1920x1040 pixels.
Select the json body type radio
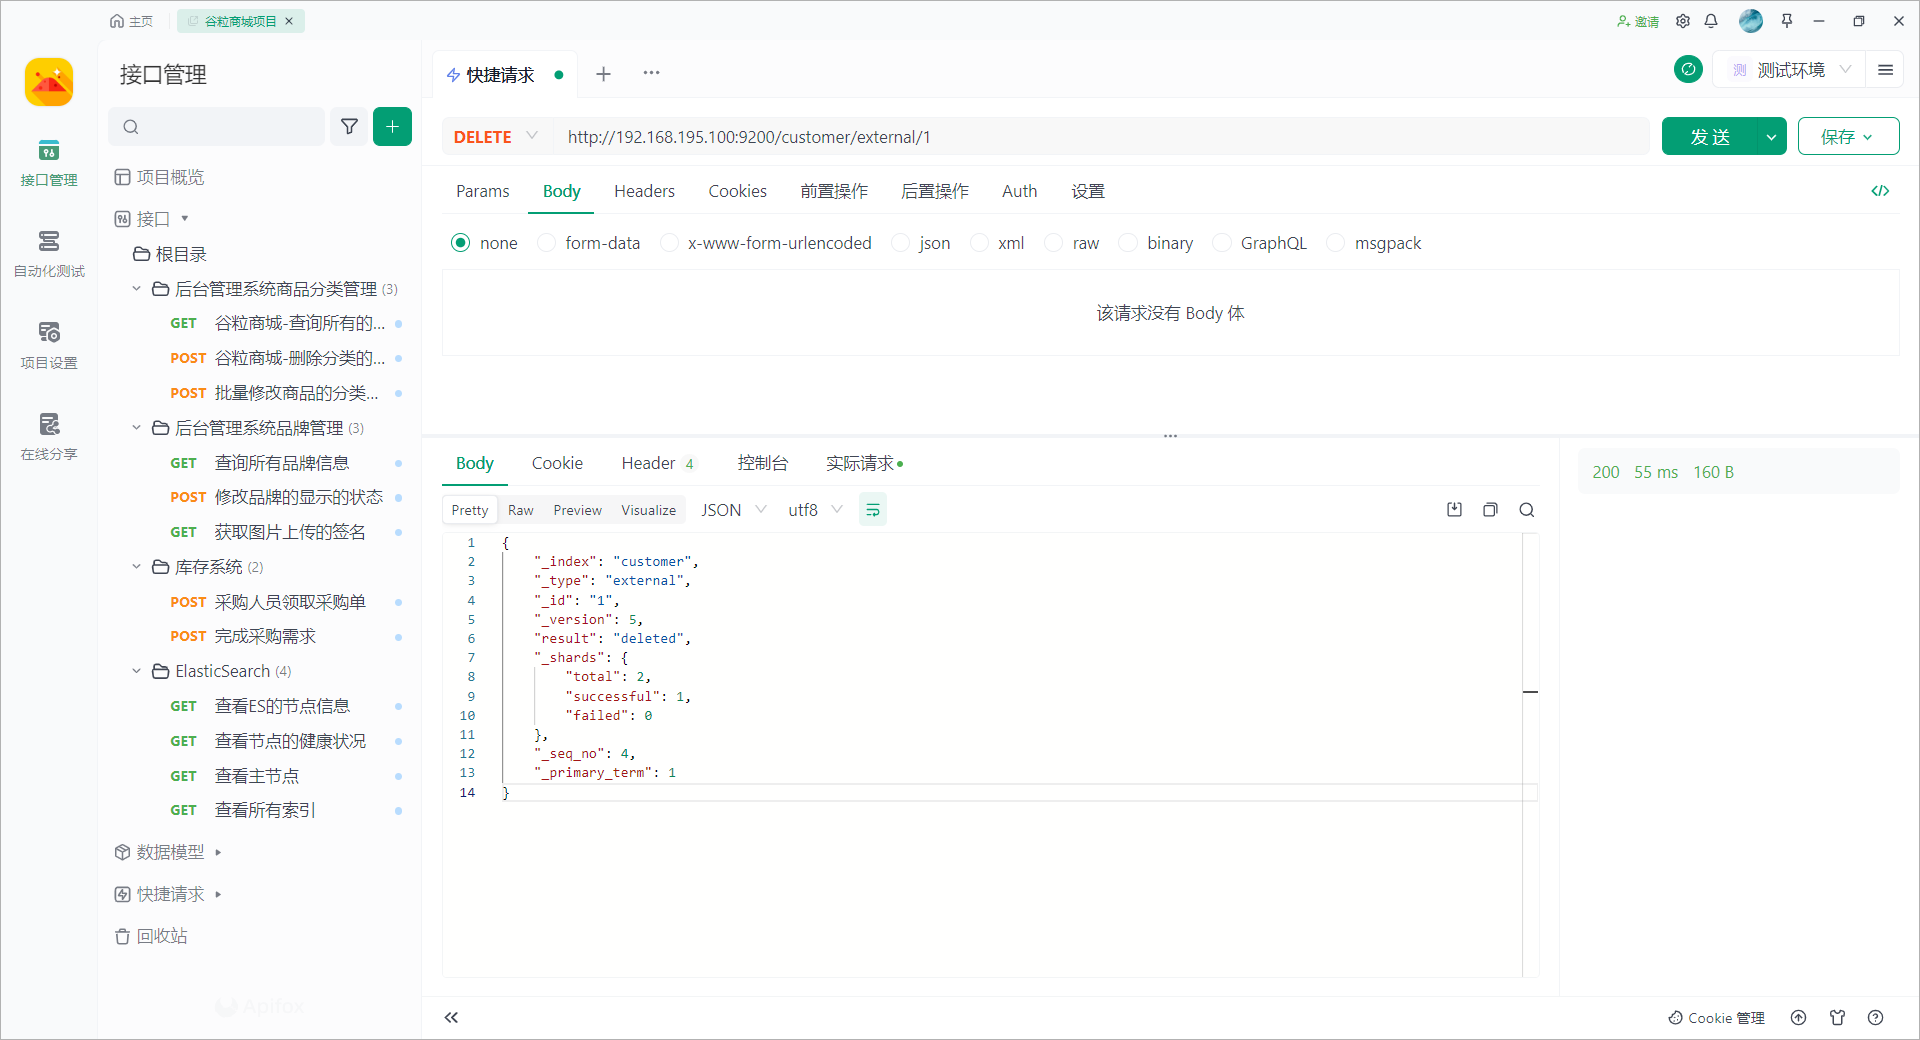click(901, 243)
